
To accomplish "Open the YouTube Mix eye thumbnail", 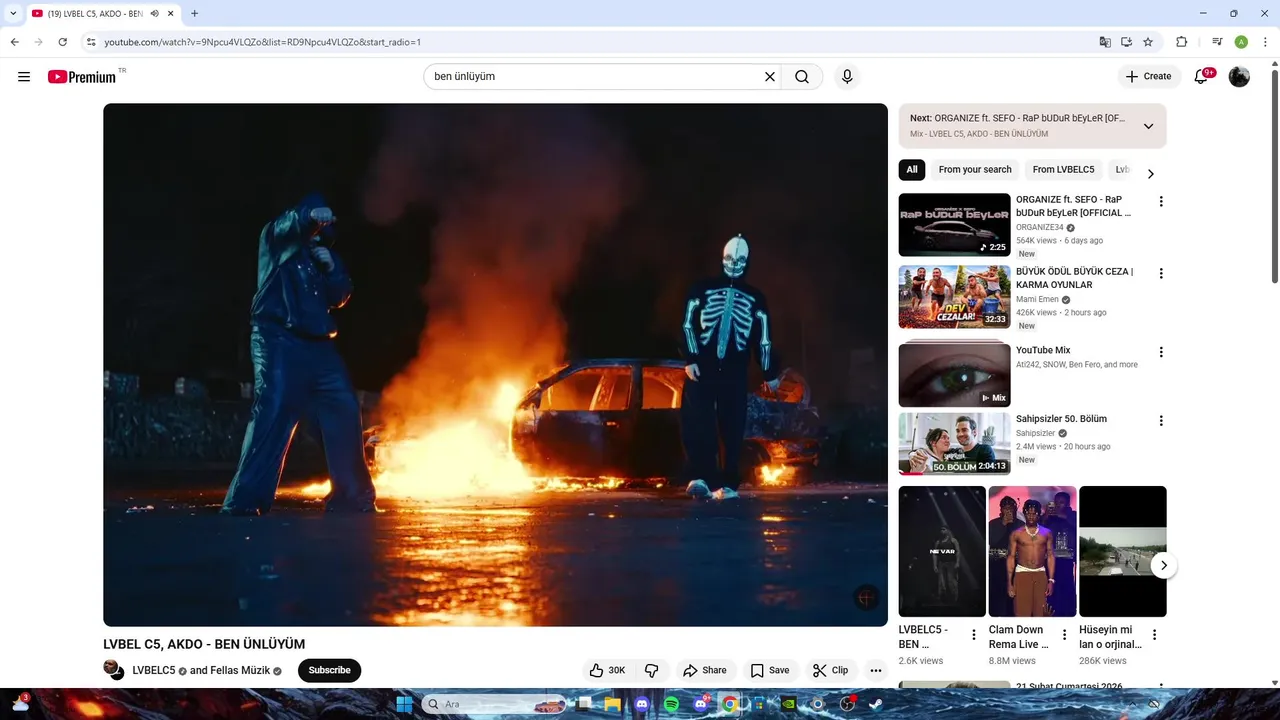I will click(x=954, y=374).
